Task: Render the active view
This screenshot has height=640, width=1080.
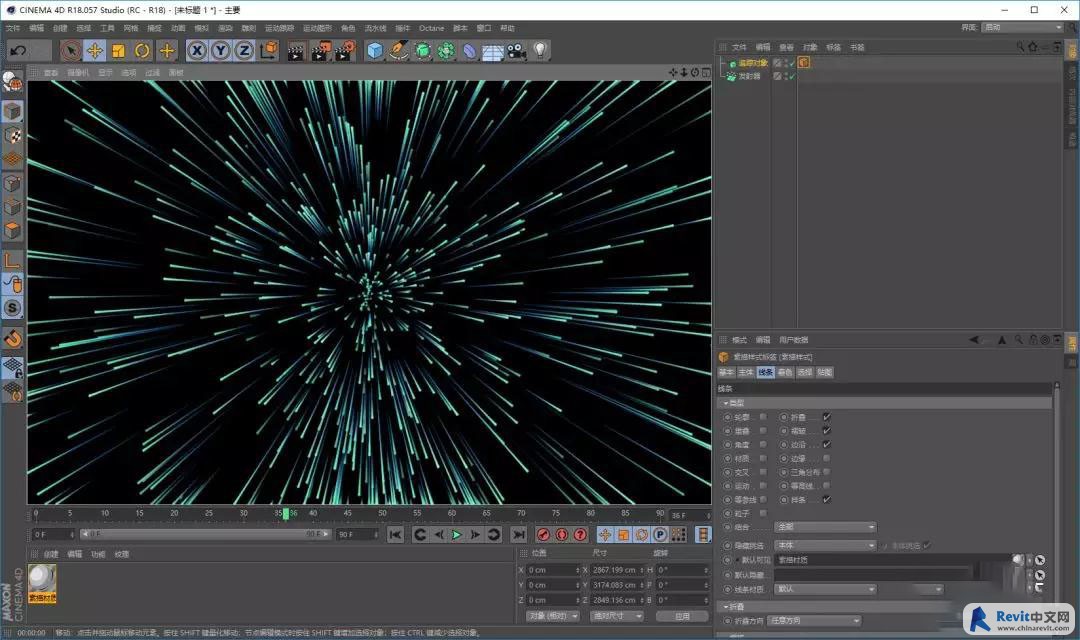Action: tap(295, 51)
